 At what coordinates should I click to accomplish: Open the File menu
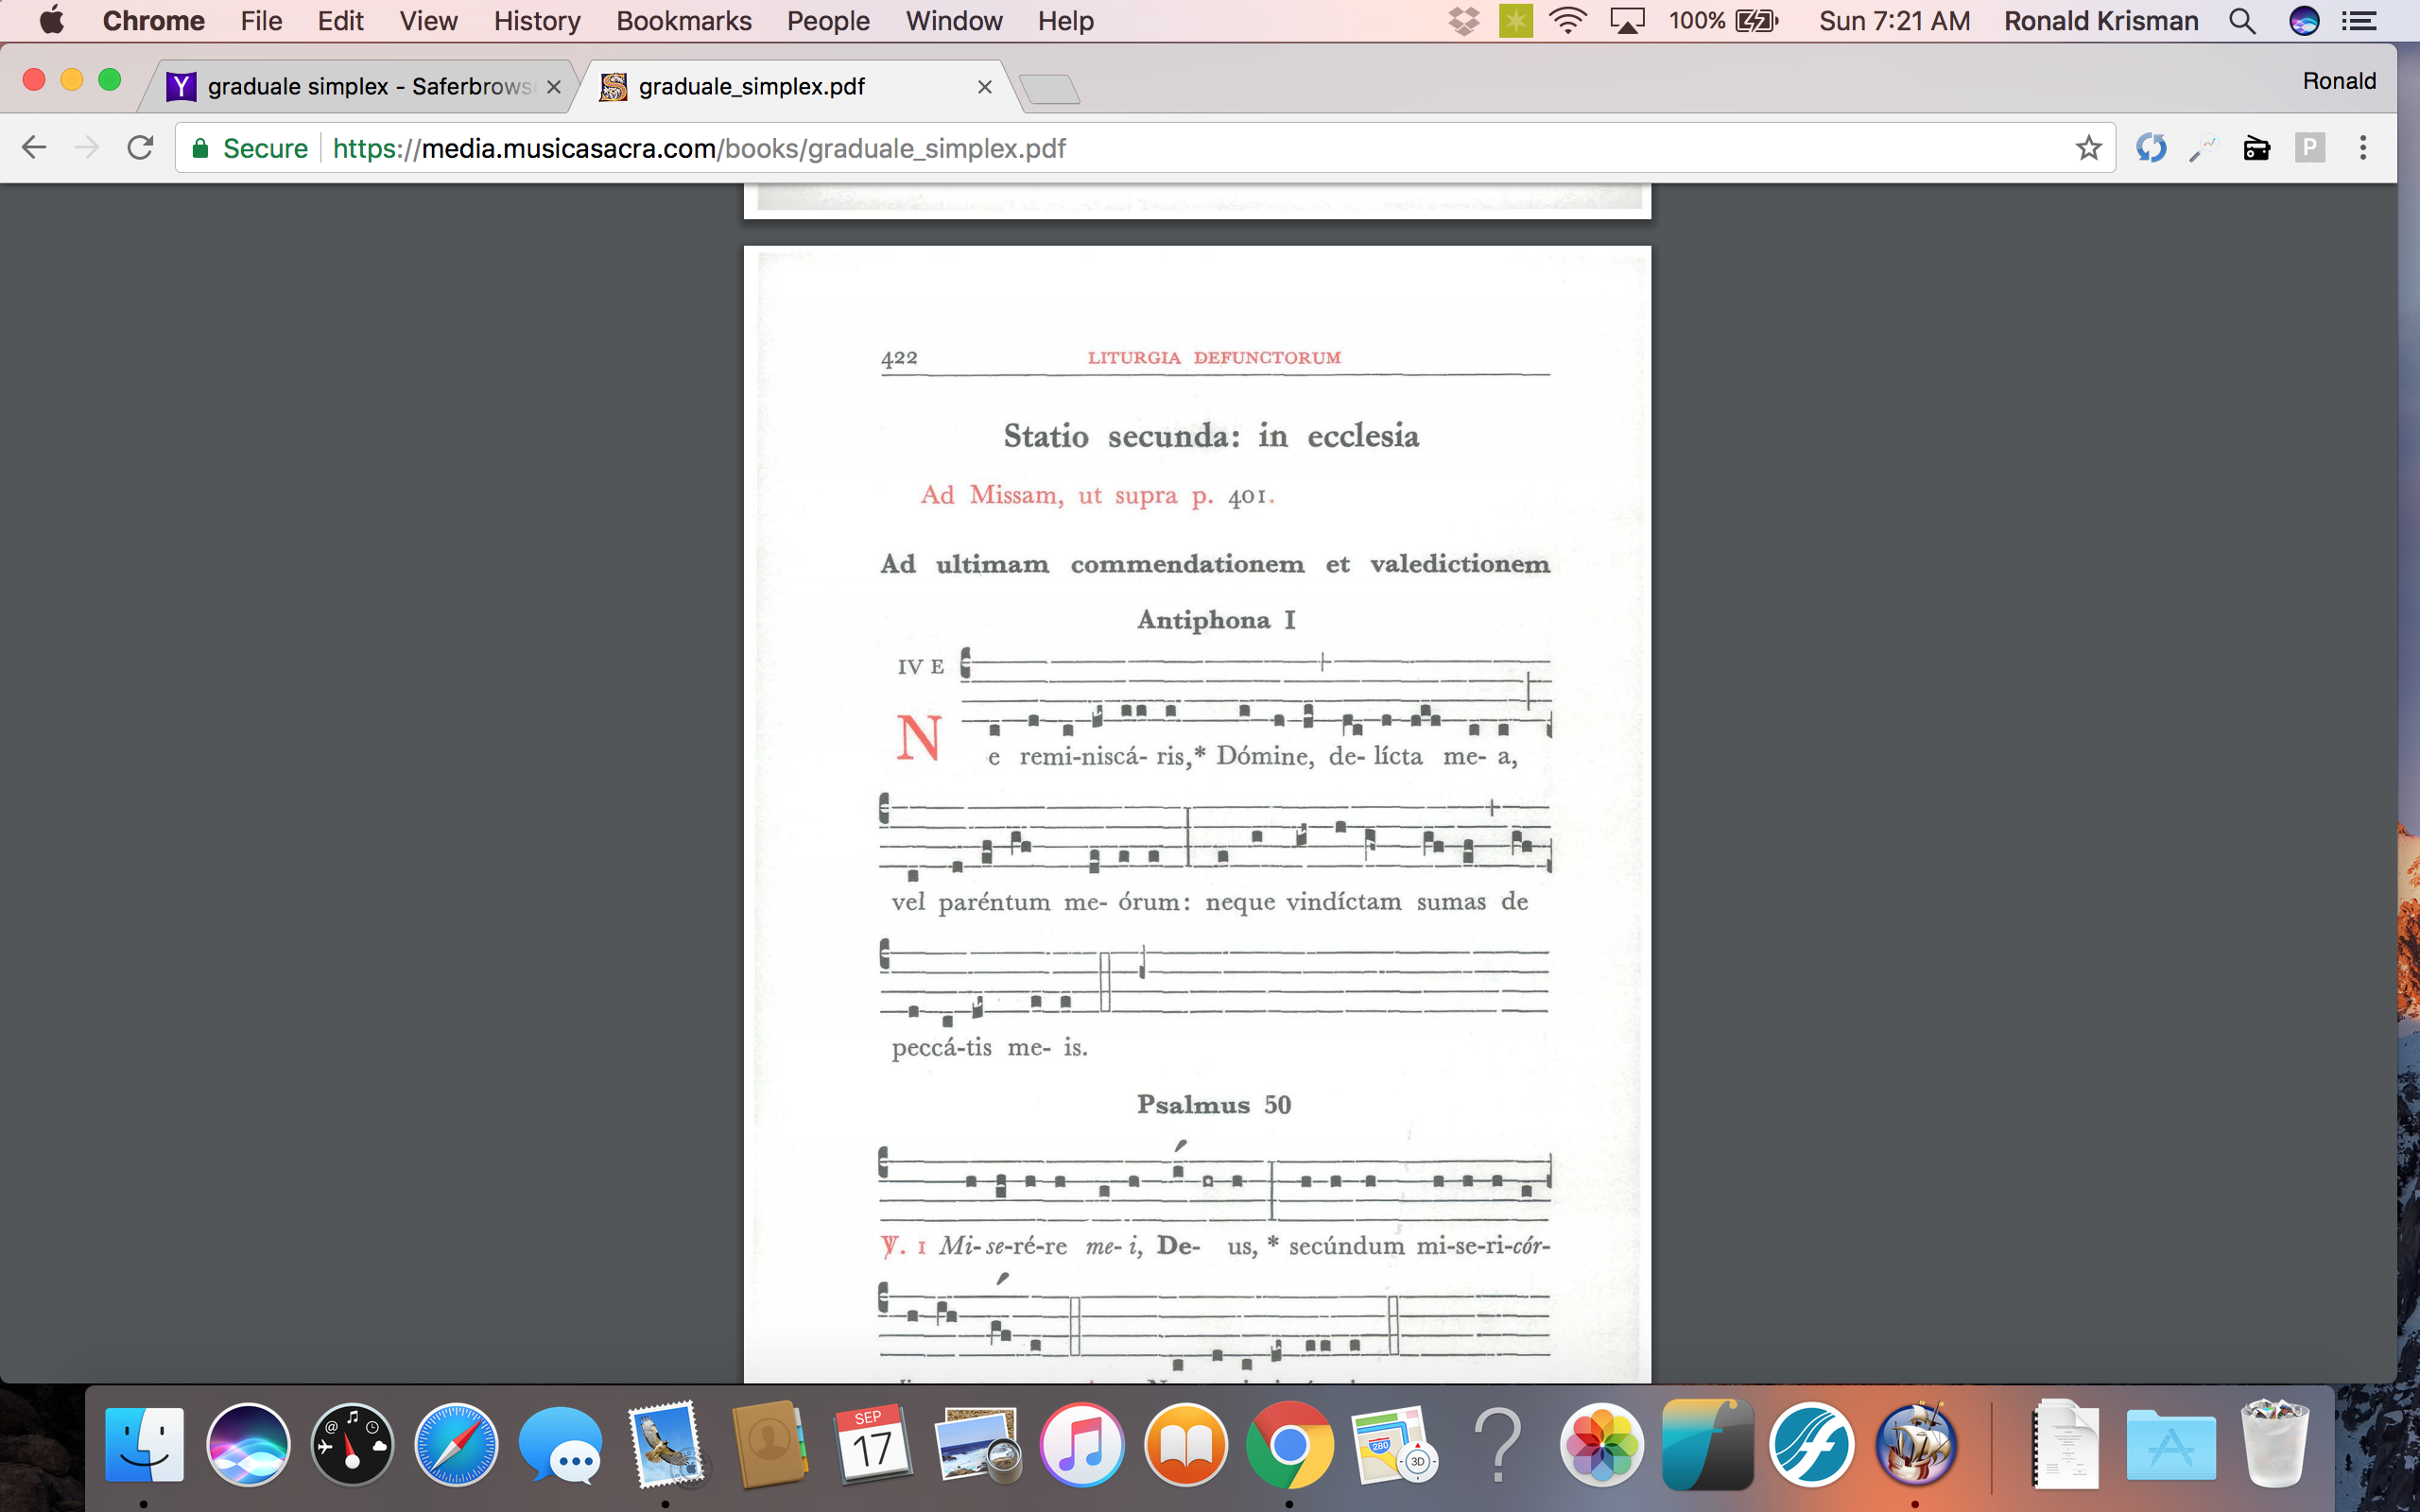point(261,21)
